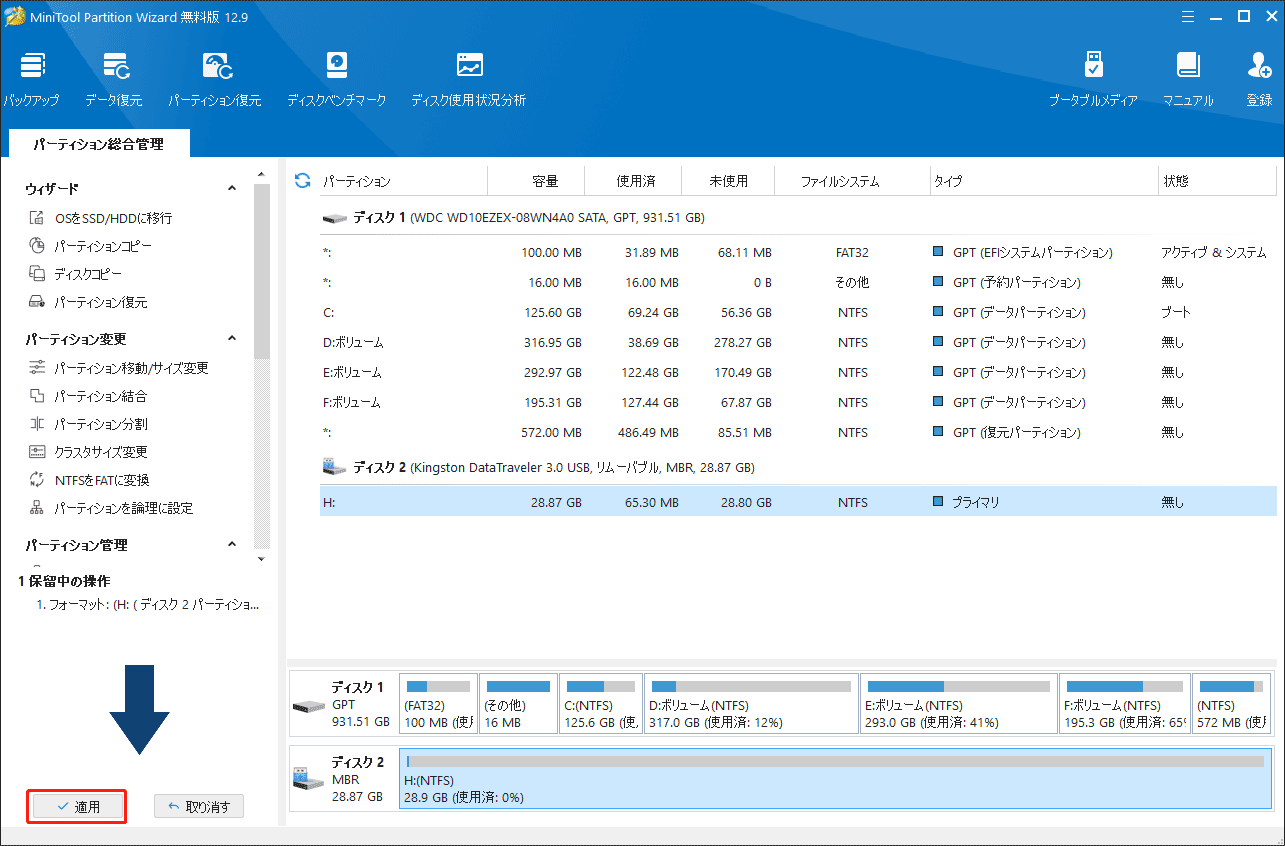Select クラスタサイズ変更 option
The image size is (1285, 846).
point(88,452)
